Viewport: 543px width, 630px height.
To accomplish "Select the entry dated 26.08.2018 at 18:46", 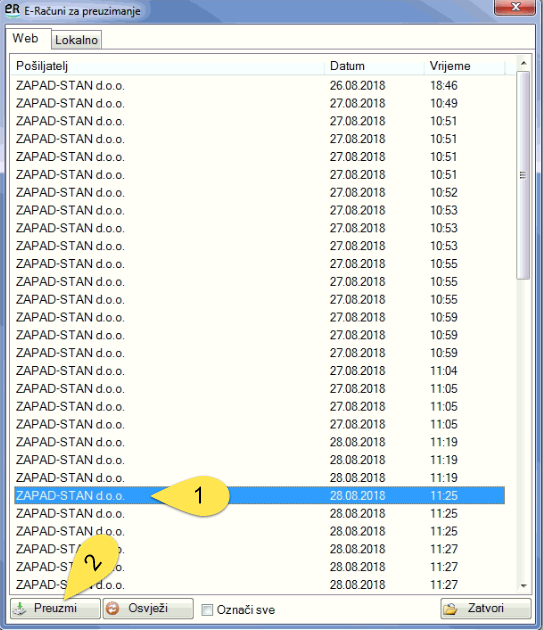I will (260, 86).
